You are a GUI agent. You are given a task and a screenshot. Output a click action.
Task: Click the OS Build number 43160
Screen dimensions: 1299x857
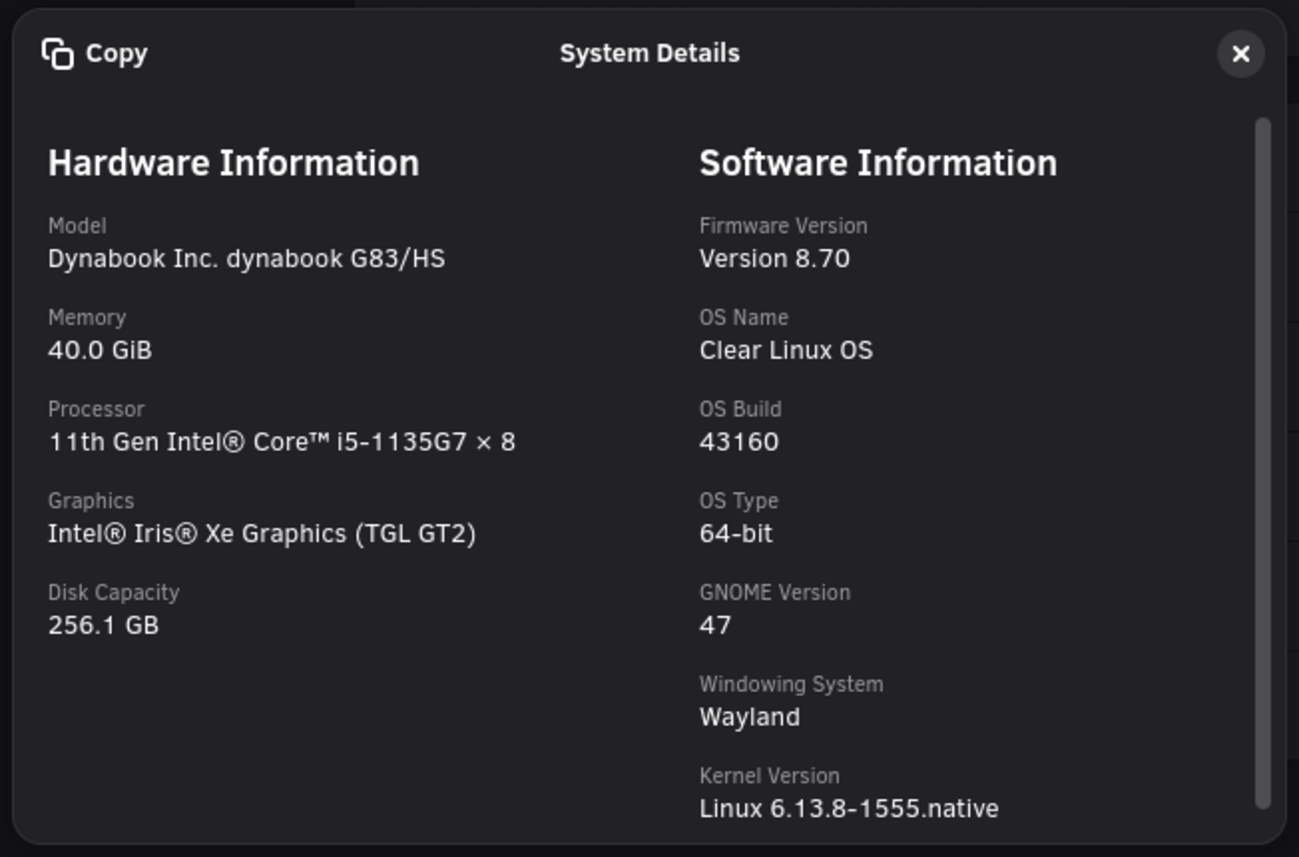pos(739,442)
